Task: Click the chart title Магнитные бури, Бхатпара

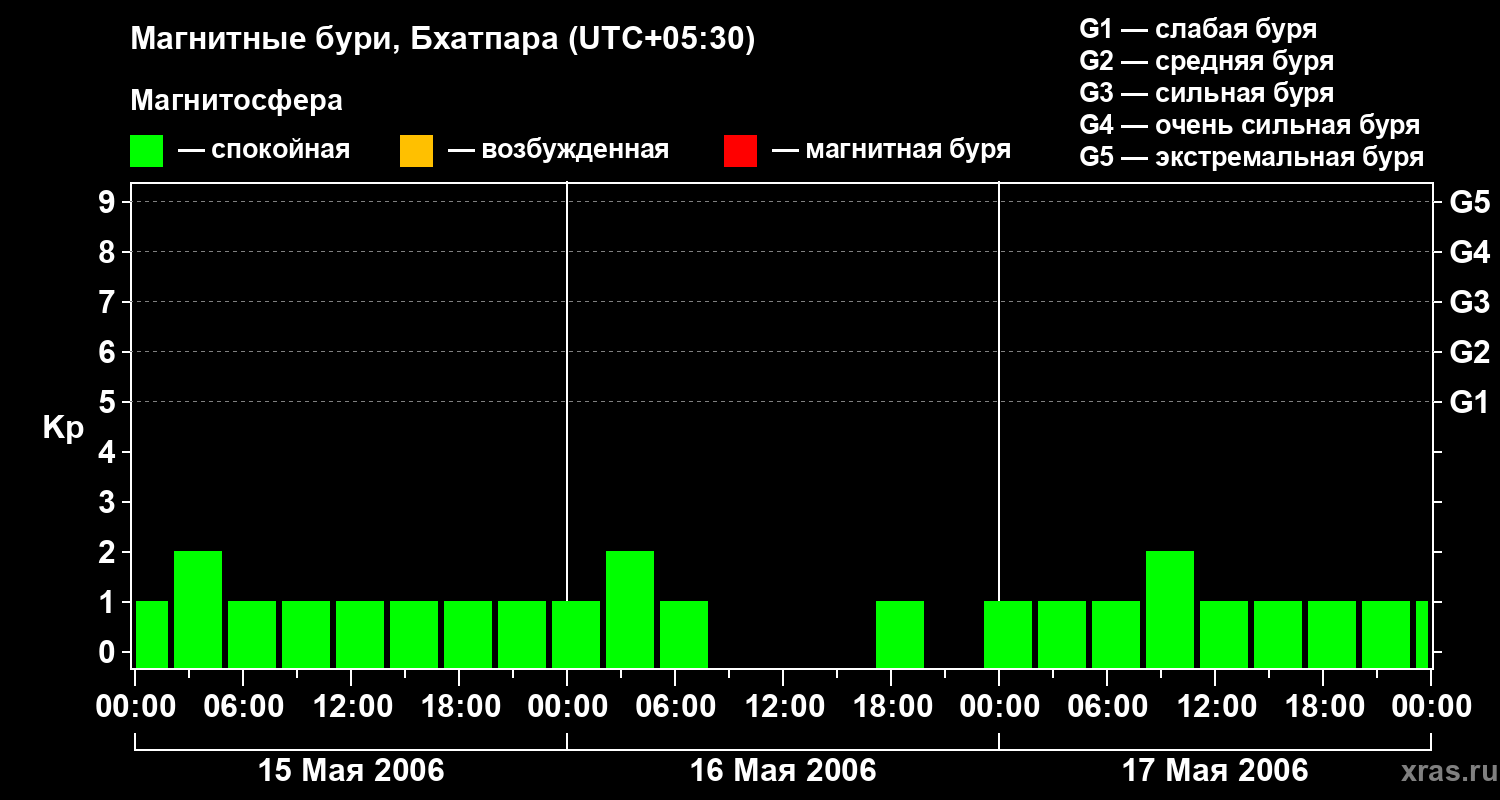Action: click(443, 40)
